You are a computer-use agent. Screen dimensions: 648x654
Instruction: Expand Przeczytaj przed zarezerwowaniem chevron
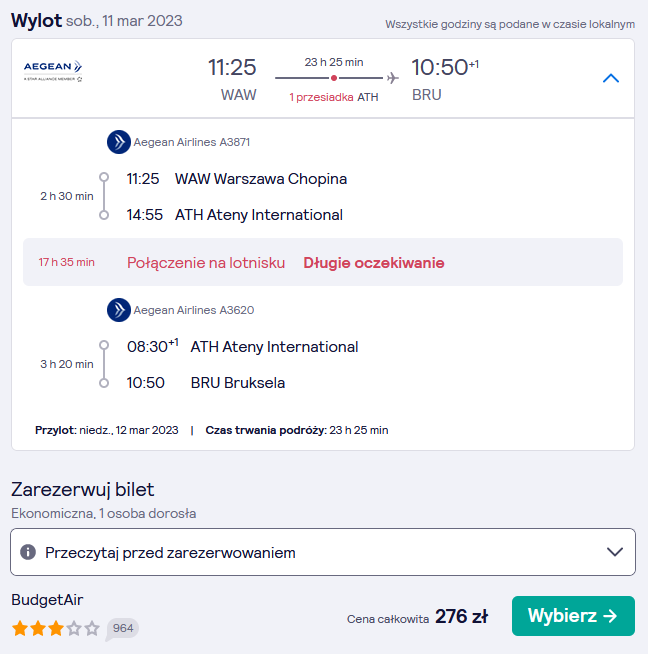pyautogui.click(x=615, y=552)
